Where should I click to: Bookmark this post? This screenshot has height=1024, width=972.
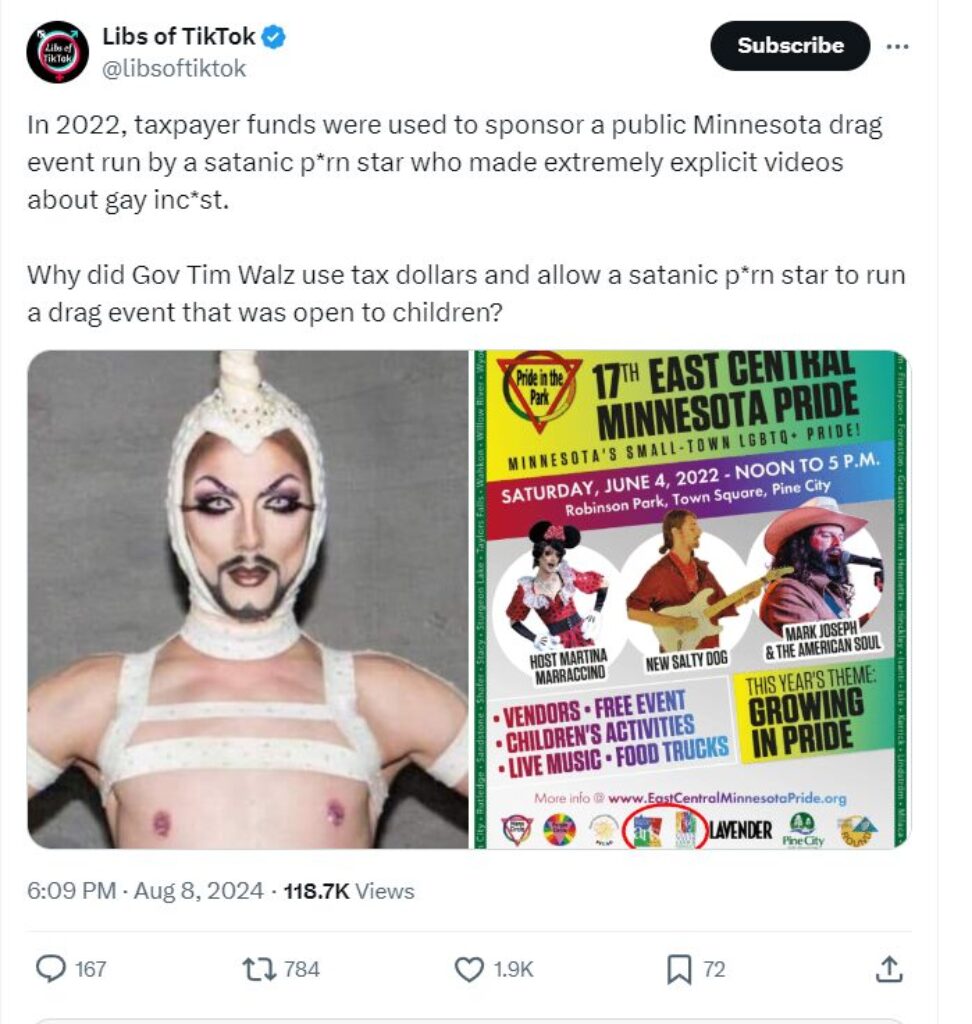pyautogui.click(x=679, y=970)
